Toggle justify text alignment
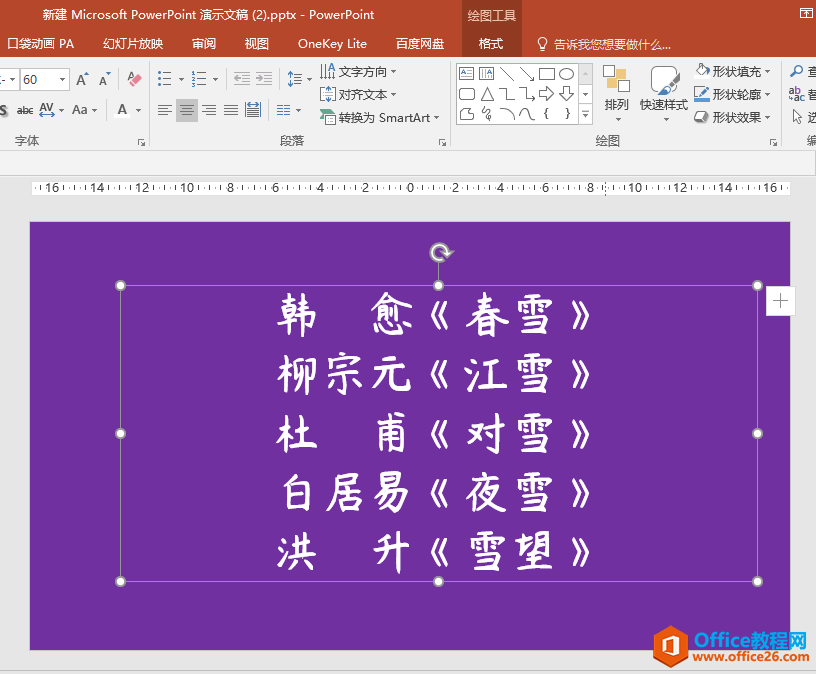The image size is (816, 674). [x=231, y=110]
